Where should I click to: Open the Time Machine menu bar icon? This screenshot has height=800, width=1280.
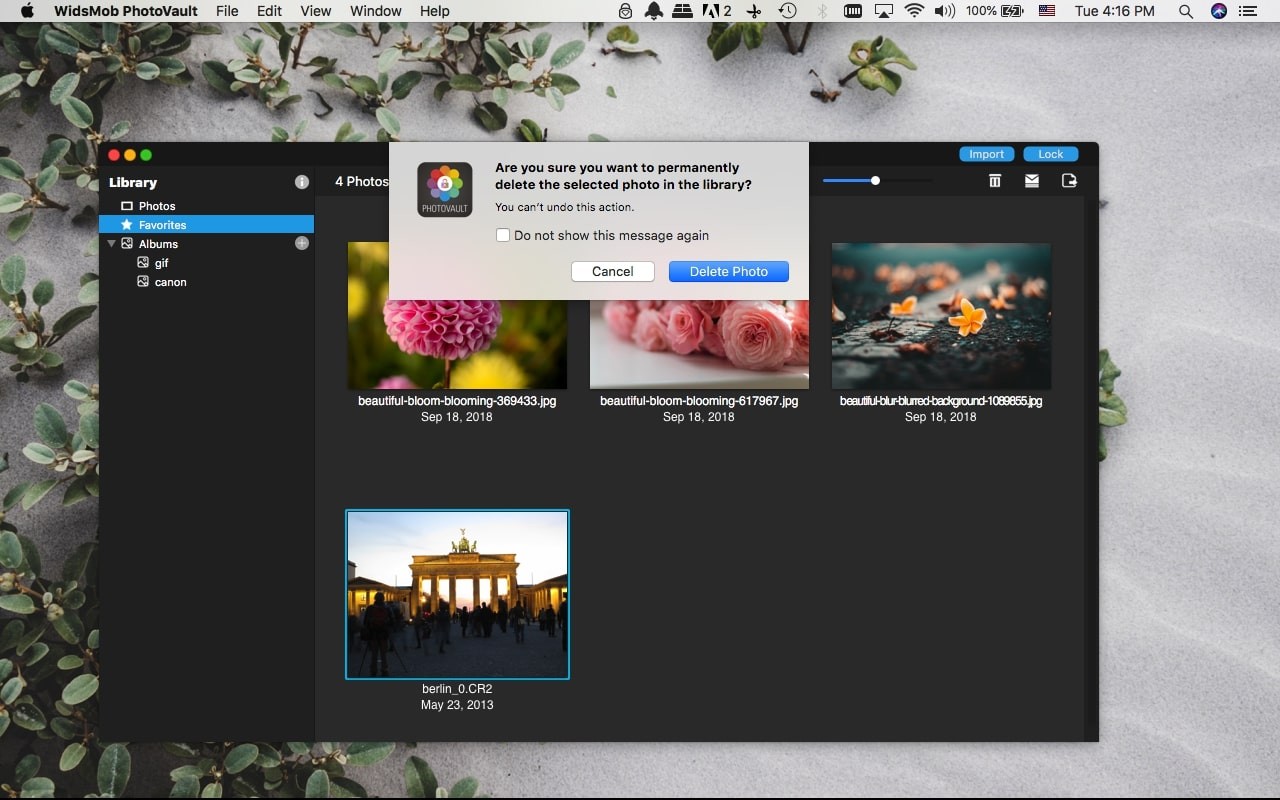click(788, 11)
